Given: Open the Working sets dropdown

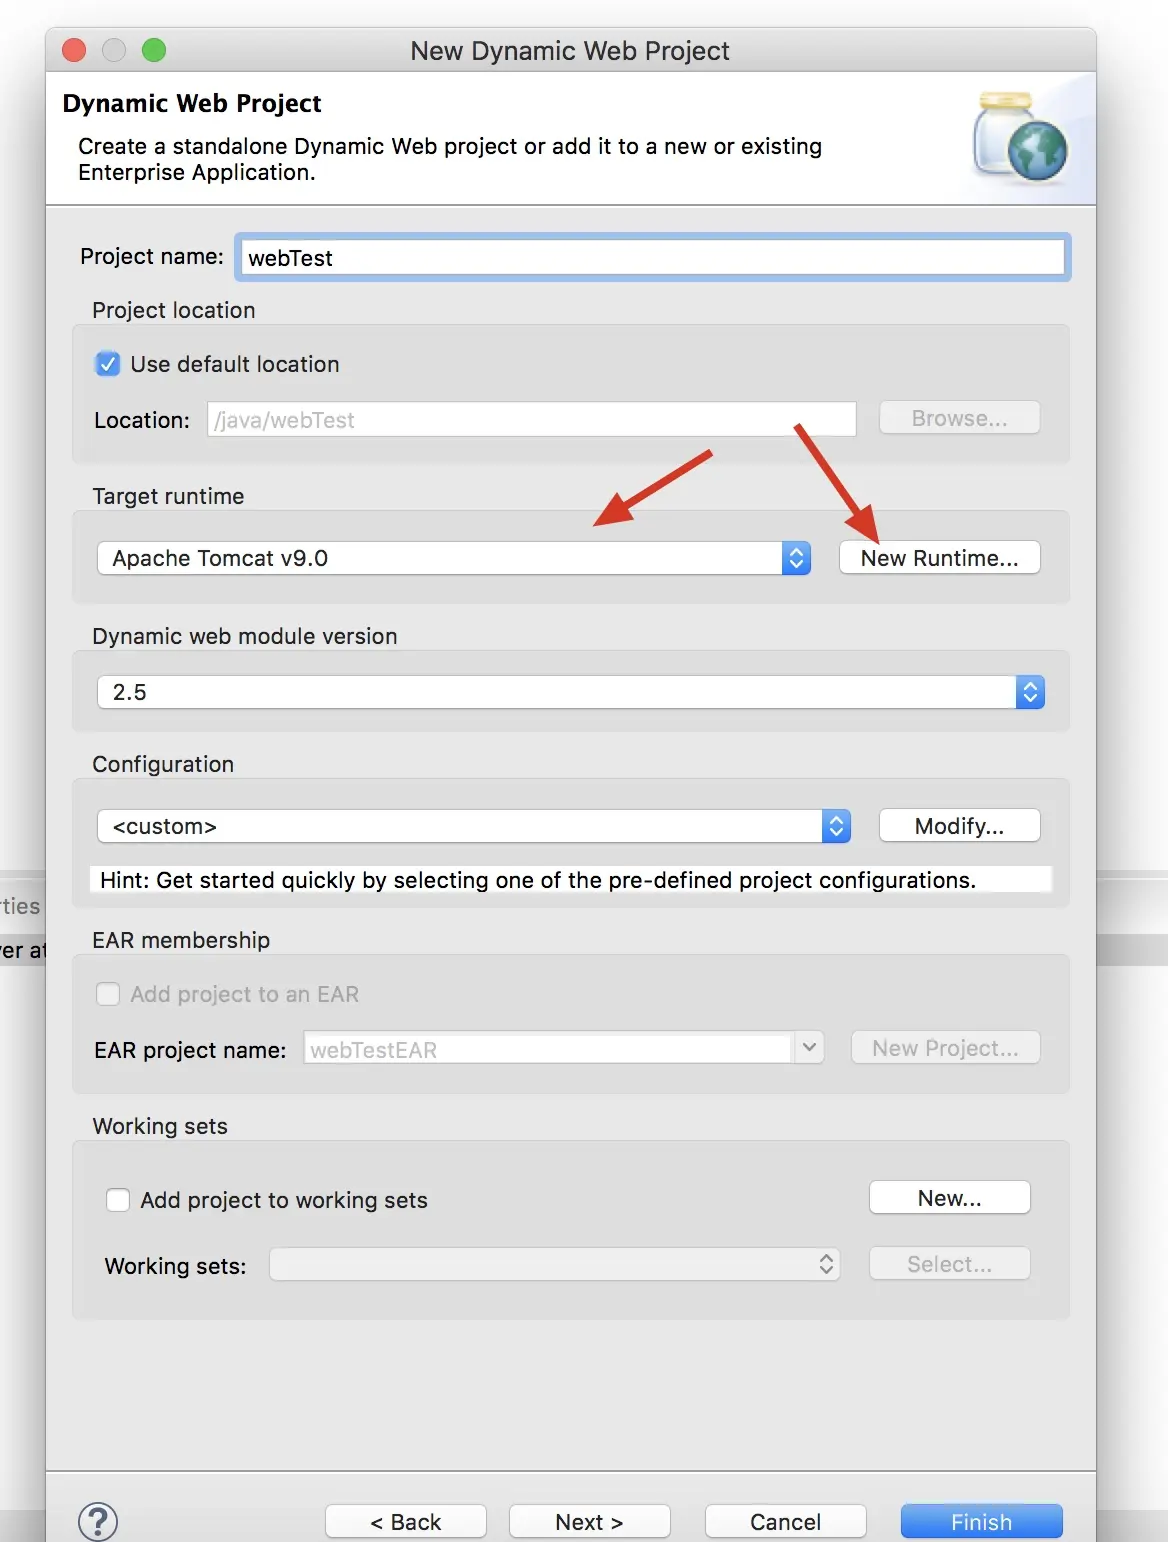Looking at the screenshot, I should (x=555, y=1264).
